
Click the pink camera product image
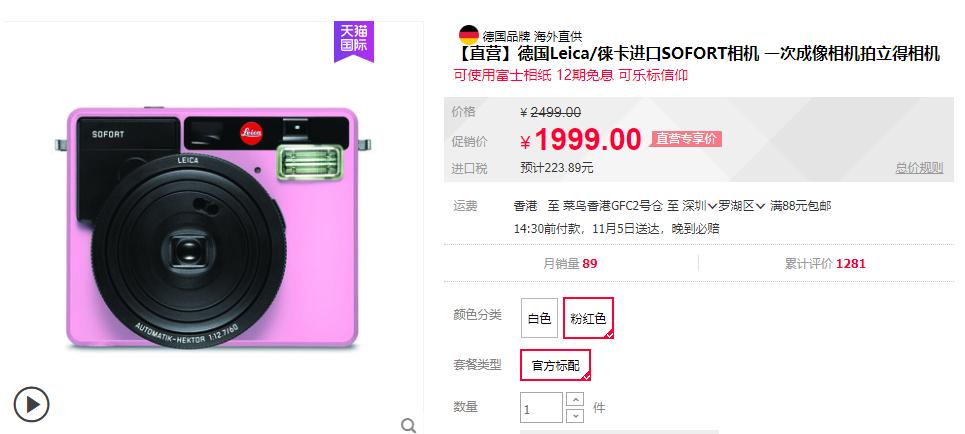pos(212,228)
